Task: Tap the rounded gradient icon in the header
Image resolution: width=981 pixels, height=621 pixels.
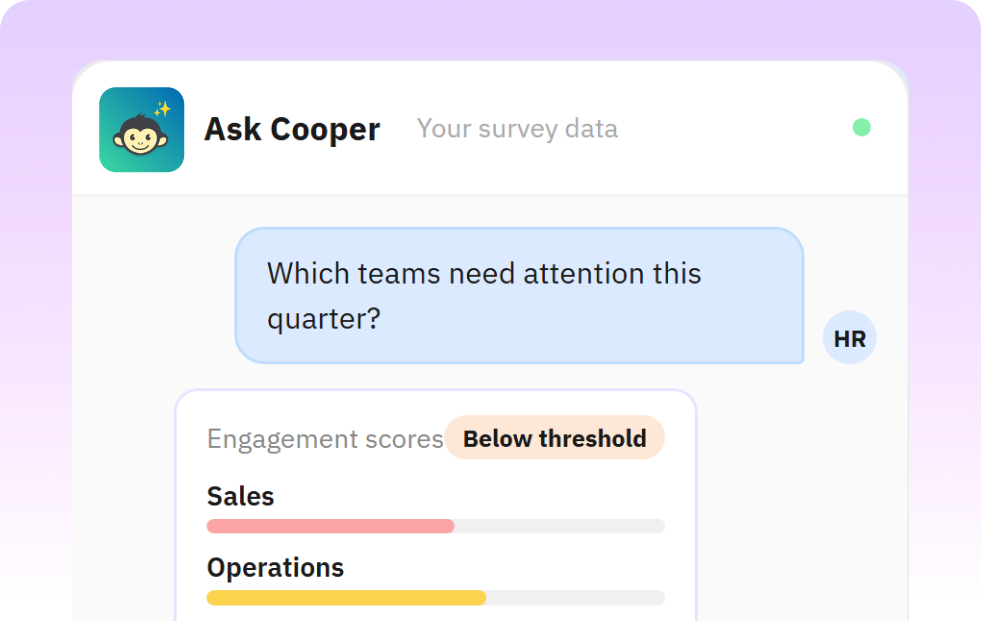Action: click(141, 130)
